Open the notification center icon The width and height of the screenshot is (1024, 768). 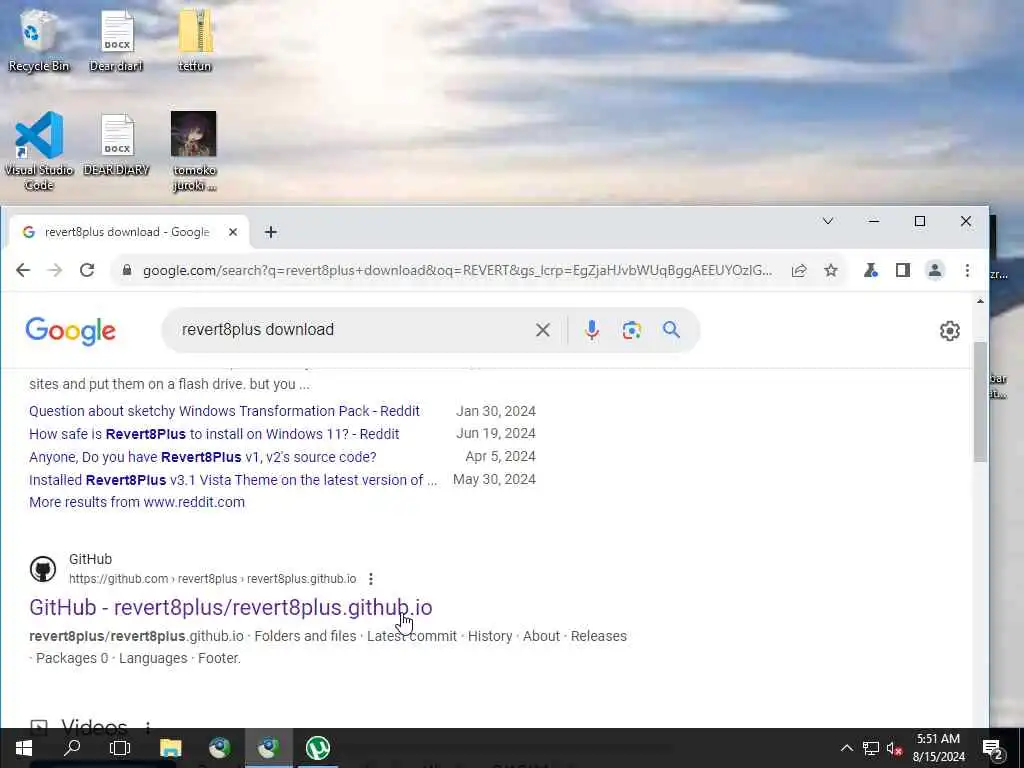992,748
